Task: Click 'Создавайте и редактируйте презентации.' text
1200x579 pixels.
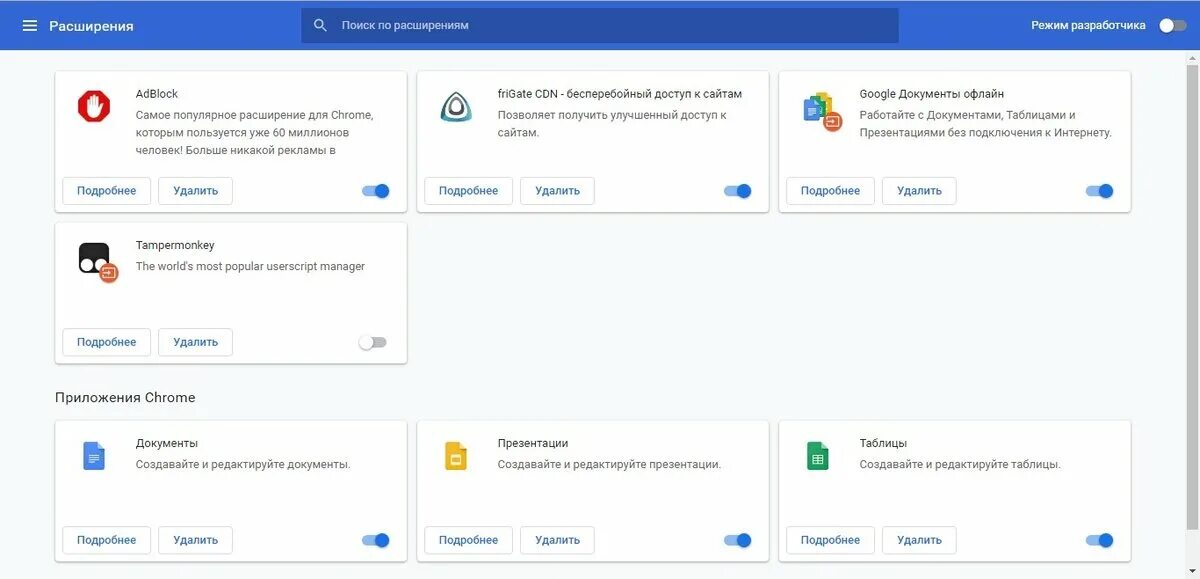Action: click(x=609, y=464)
